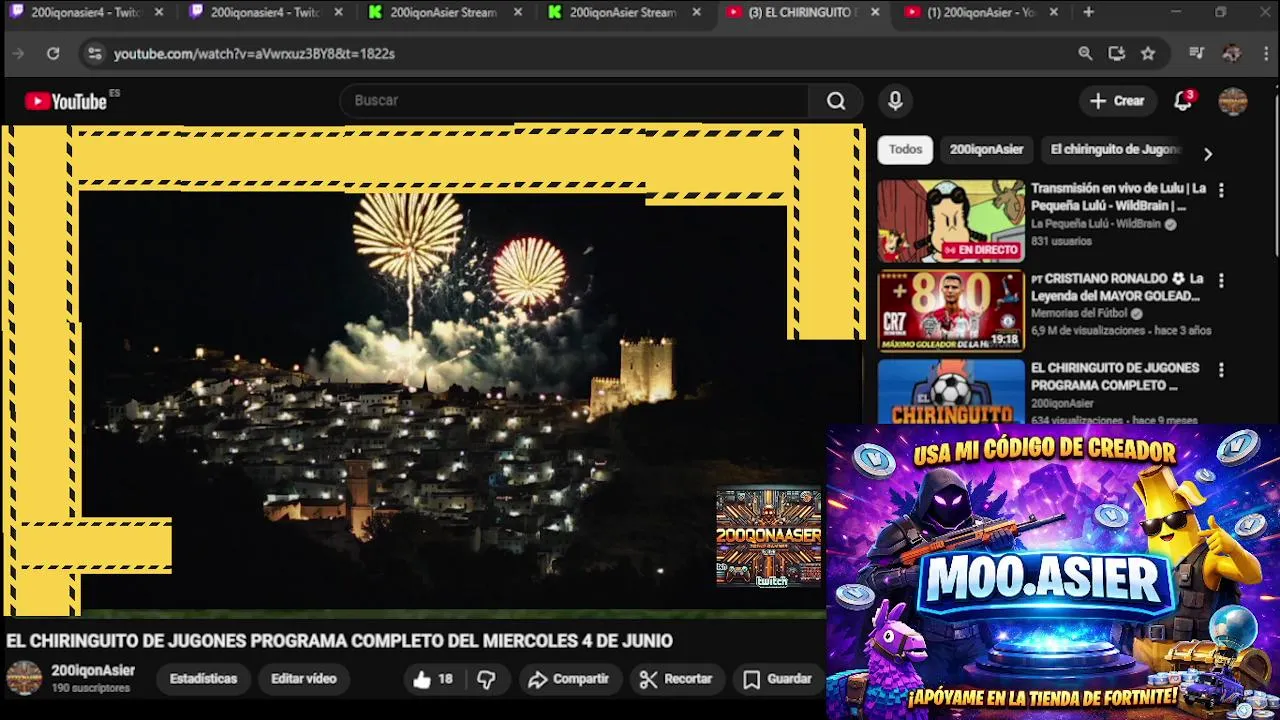Open EL CHIRINGUITO PROGRAMA COMPLETO sidebar title
Viewport: 1280px width, 720px height.
click(x=1115, y=377)
